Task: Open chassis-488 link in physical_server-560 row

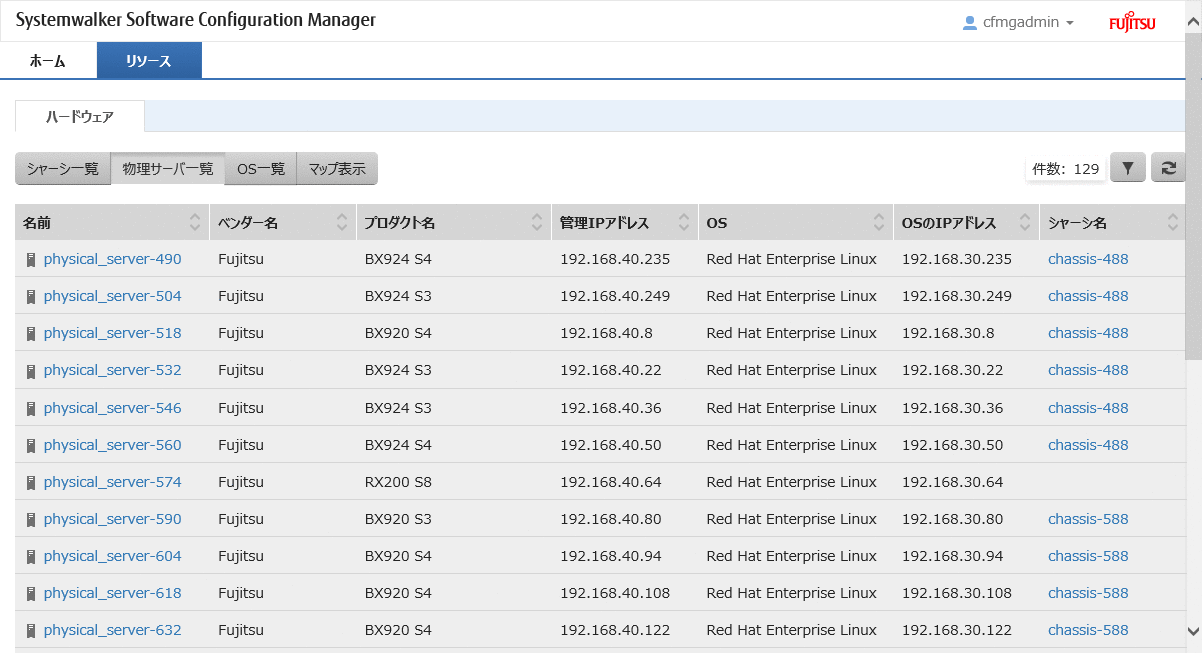Action: tap(1088, 445)
